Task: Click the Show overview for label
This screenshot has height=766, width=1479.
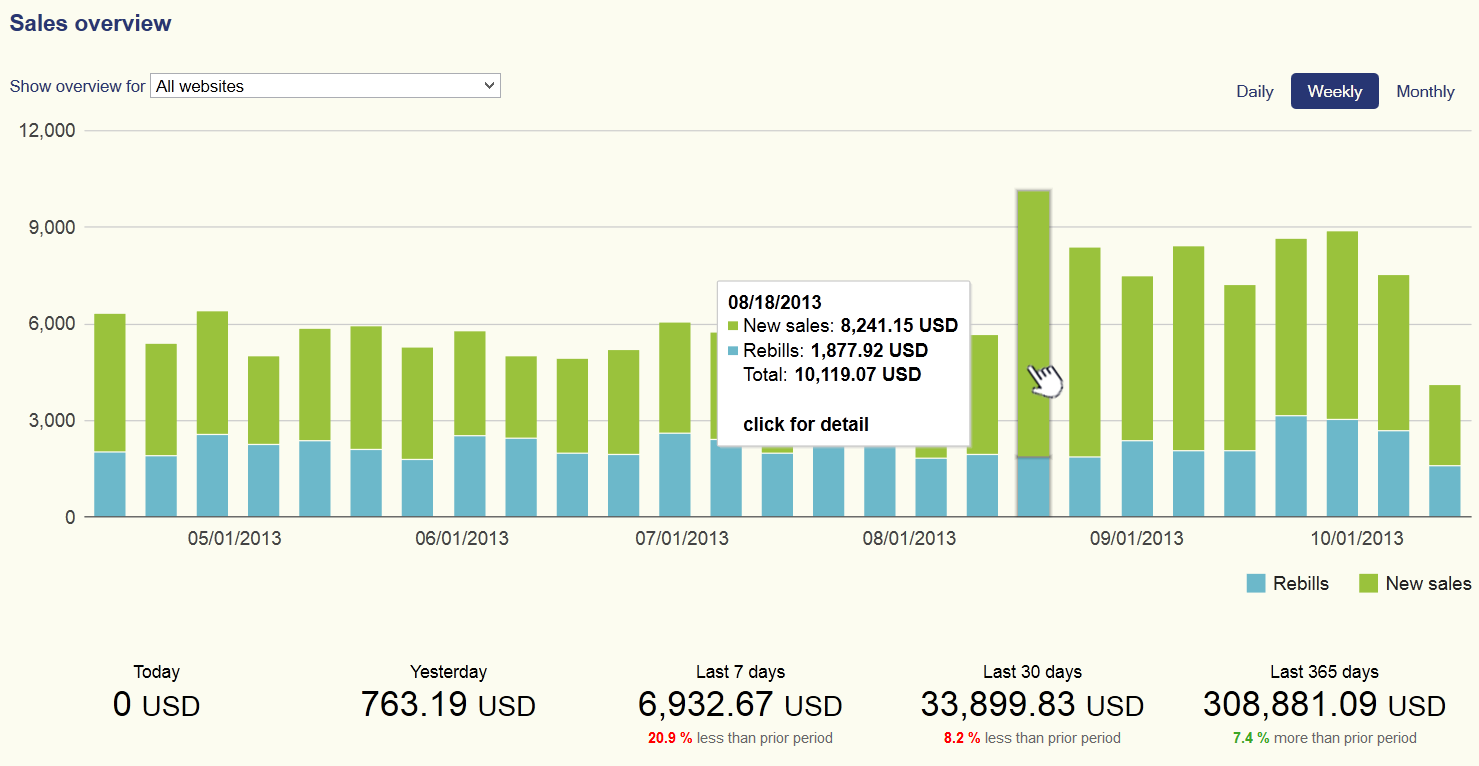Action: [x=78, y=86]
